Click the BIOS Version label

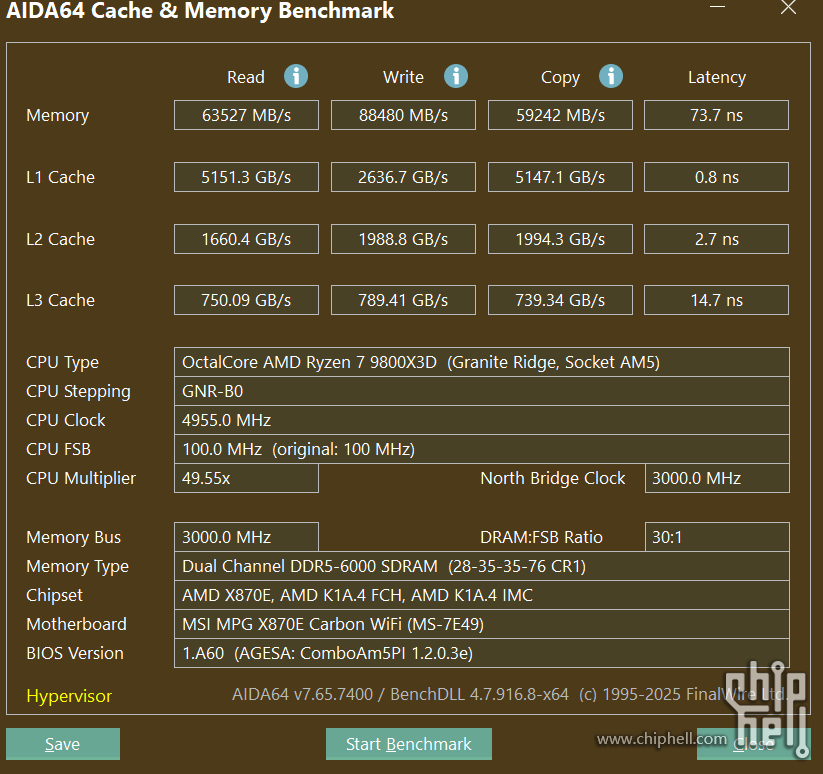tap(75, 653)
